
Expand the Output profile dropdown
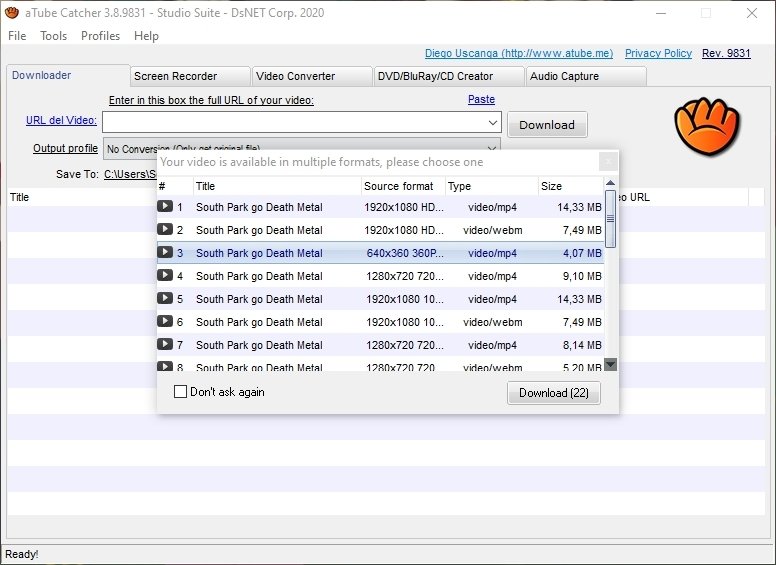pos(491,148)
